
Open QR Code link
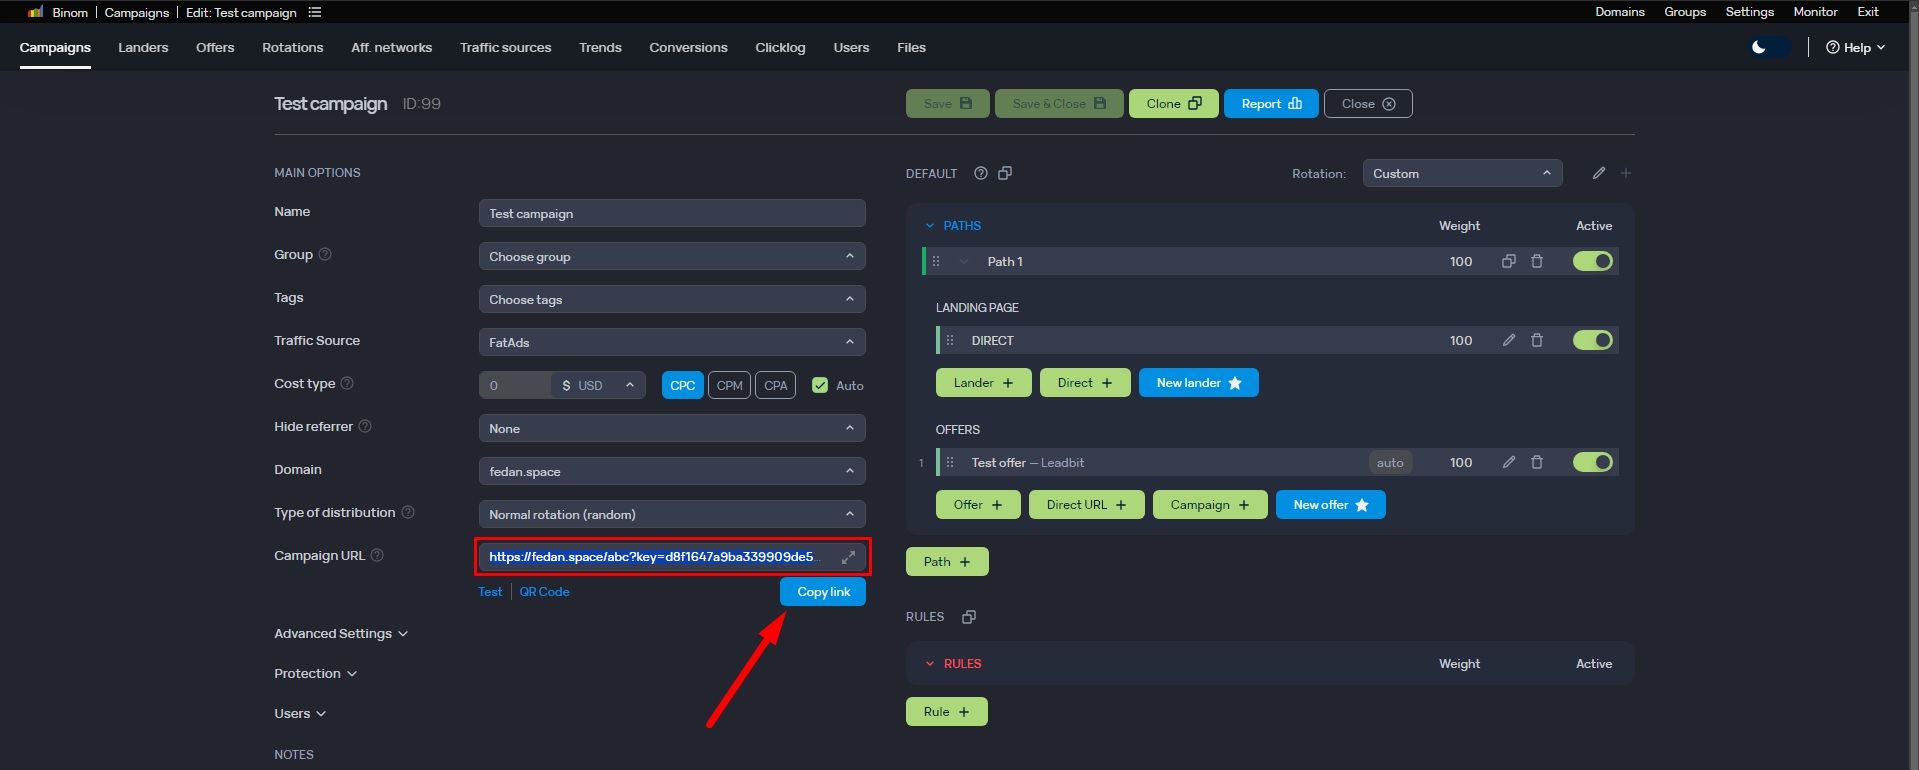[x=544, y=592]
